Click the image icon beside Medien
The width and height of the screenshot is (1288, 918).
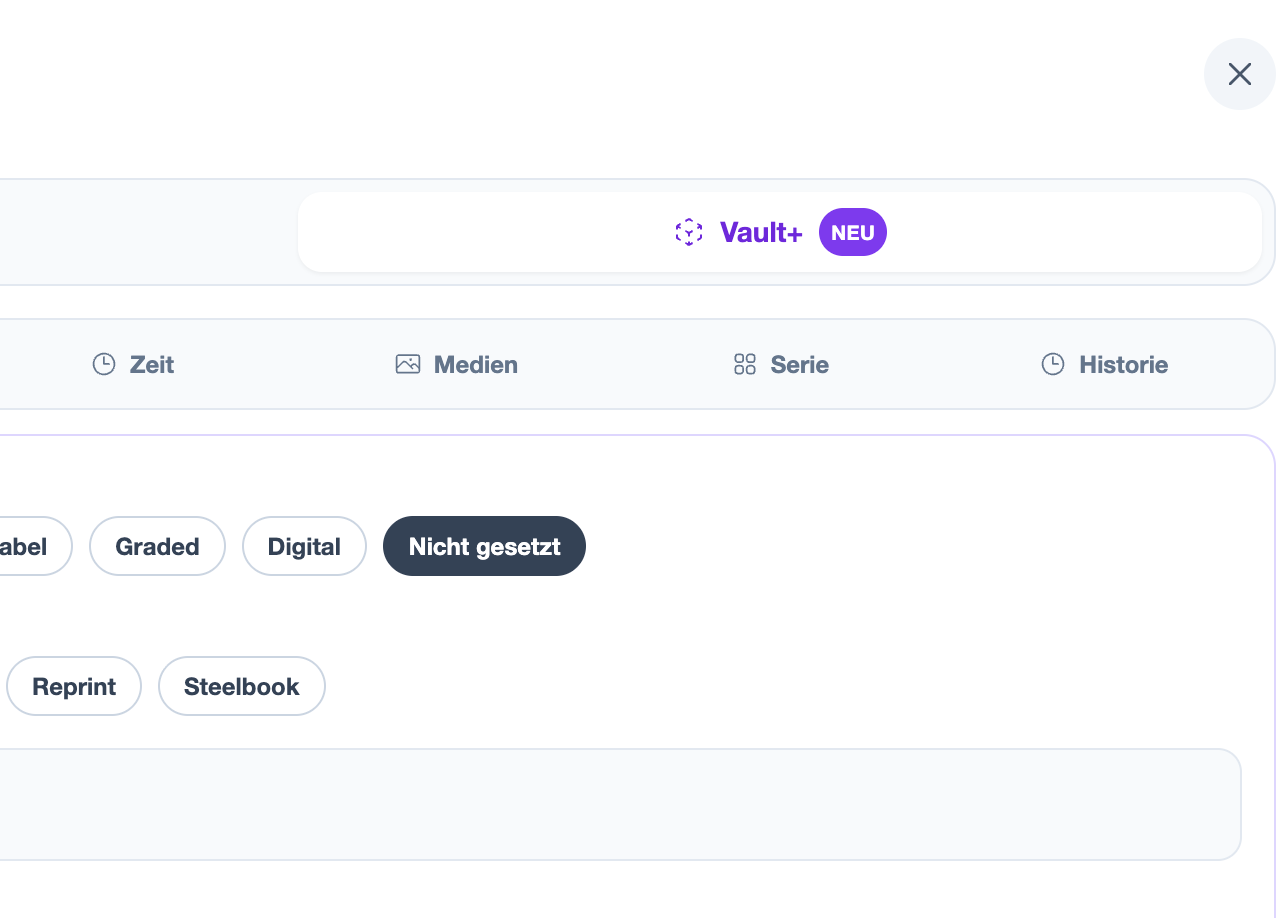pyautogui.click(x=408, y=364)
